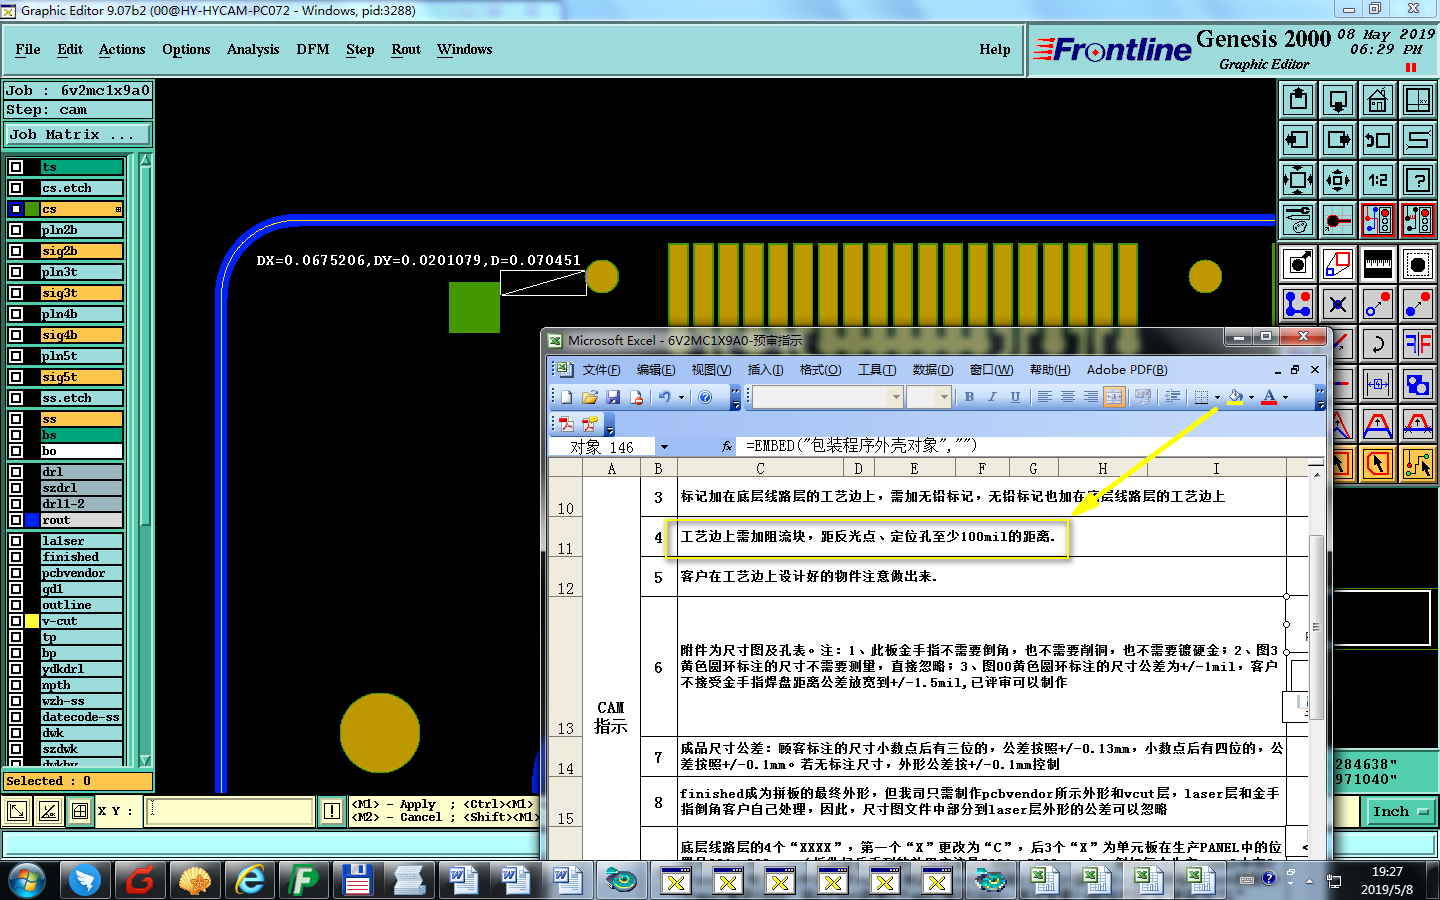Toggle the checkbox for layer datecode-ss
The image size is (1440, 900).
click(16, 717)
